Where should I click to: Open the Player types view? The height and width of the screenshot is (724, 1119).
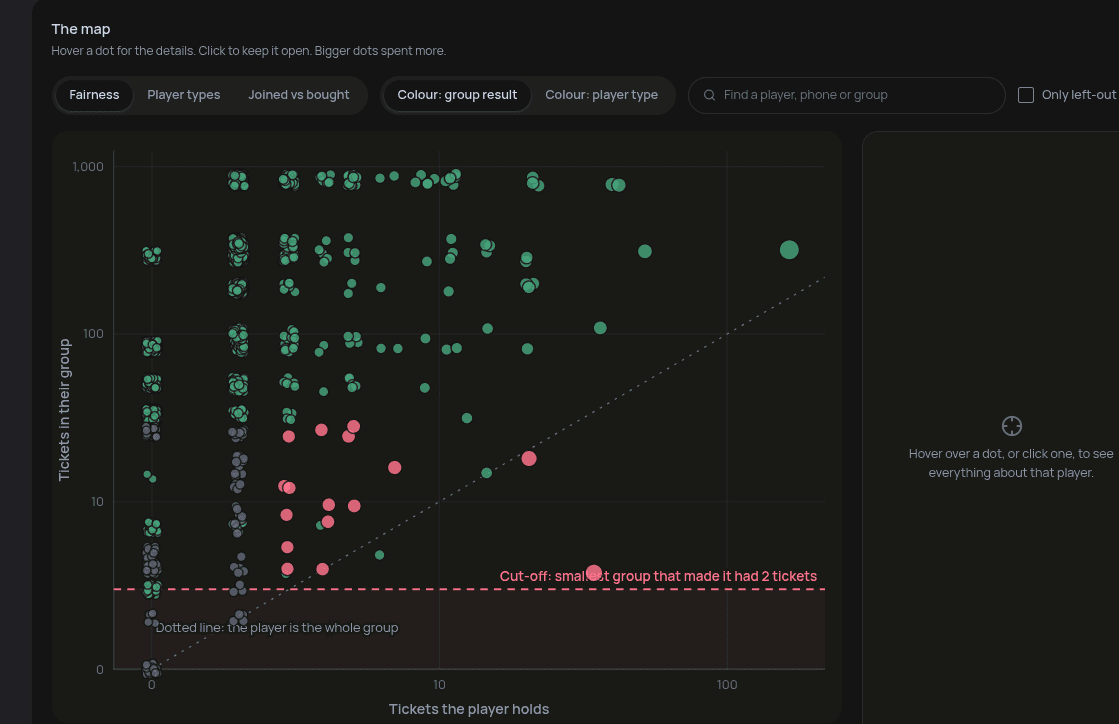click(x=183, y=95)
